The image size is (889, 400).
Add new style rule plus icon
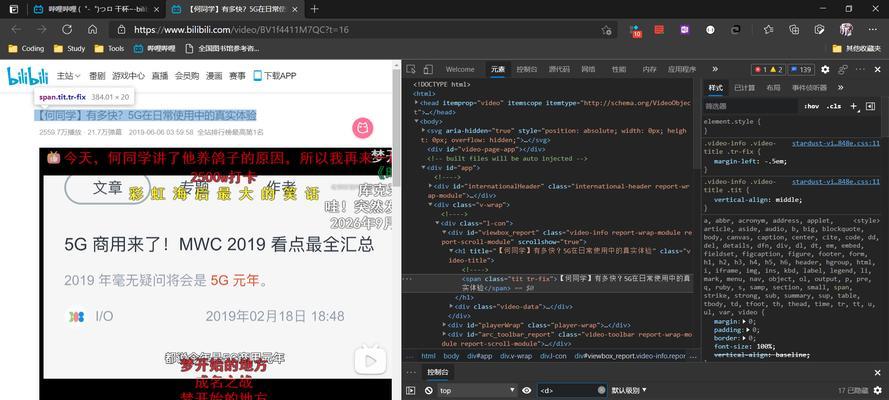coord(854,106)
